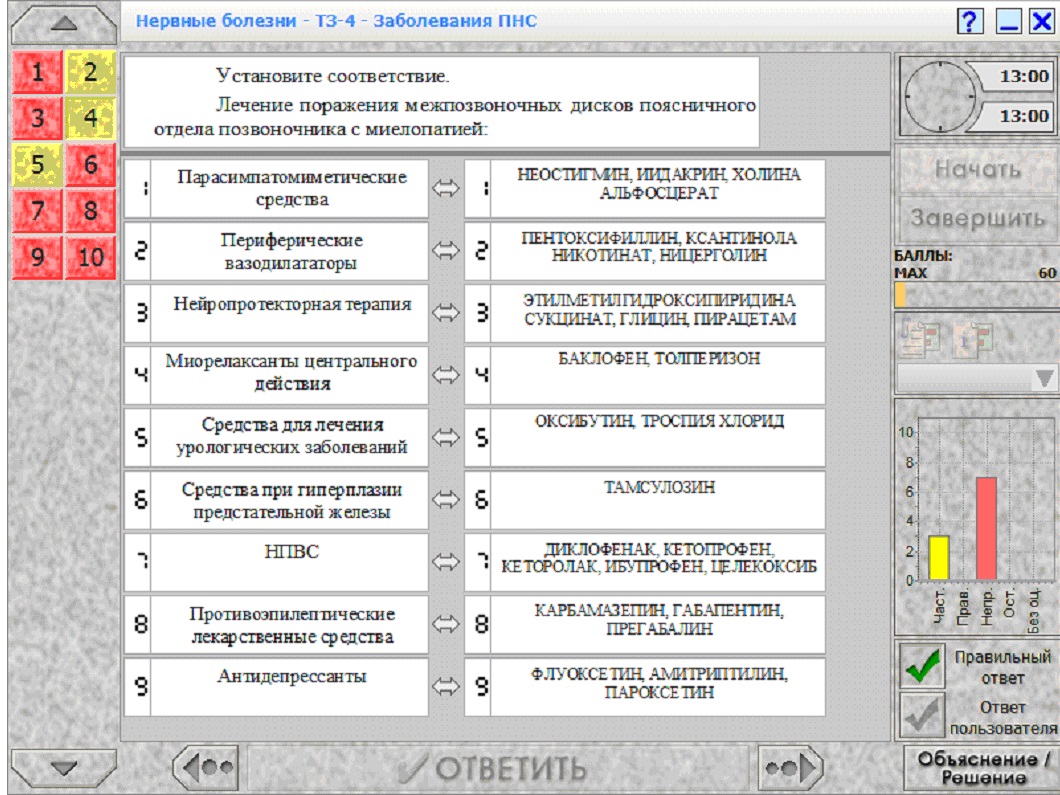Click the Завершить button
Screen dimensions: 1060x795
978,218
